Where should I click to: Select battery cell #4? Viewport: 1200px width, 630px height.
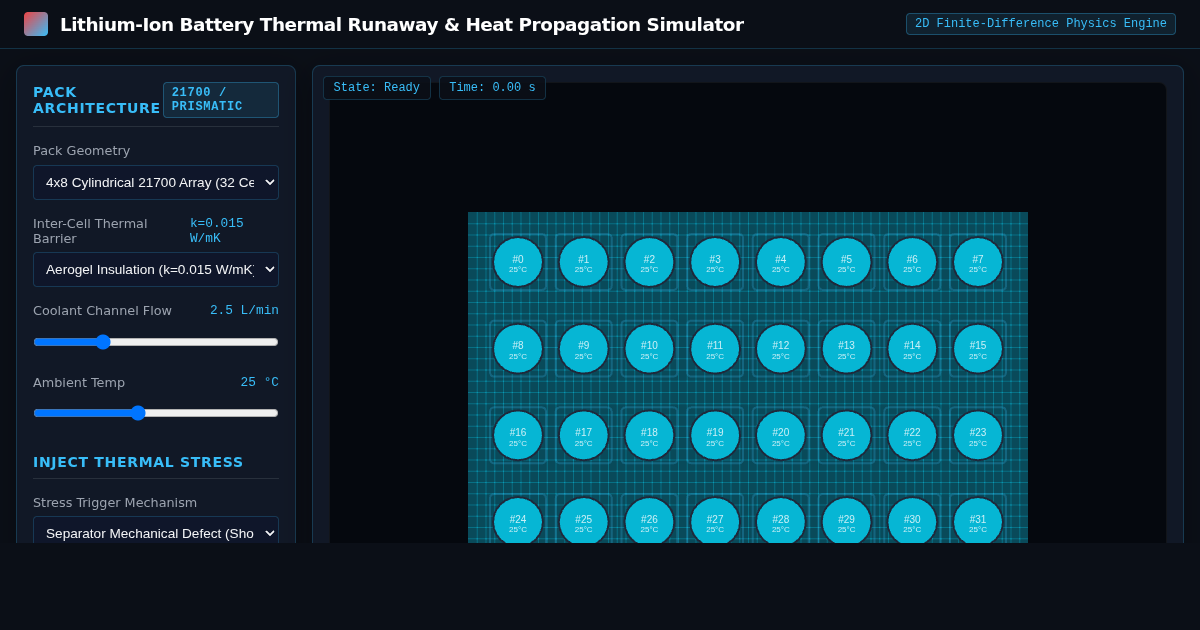click(x=781, y=262)
